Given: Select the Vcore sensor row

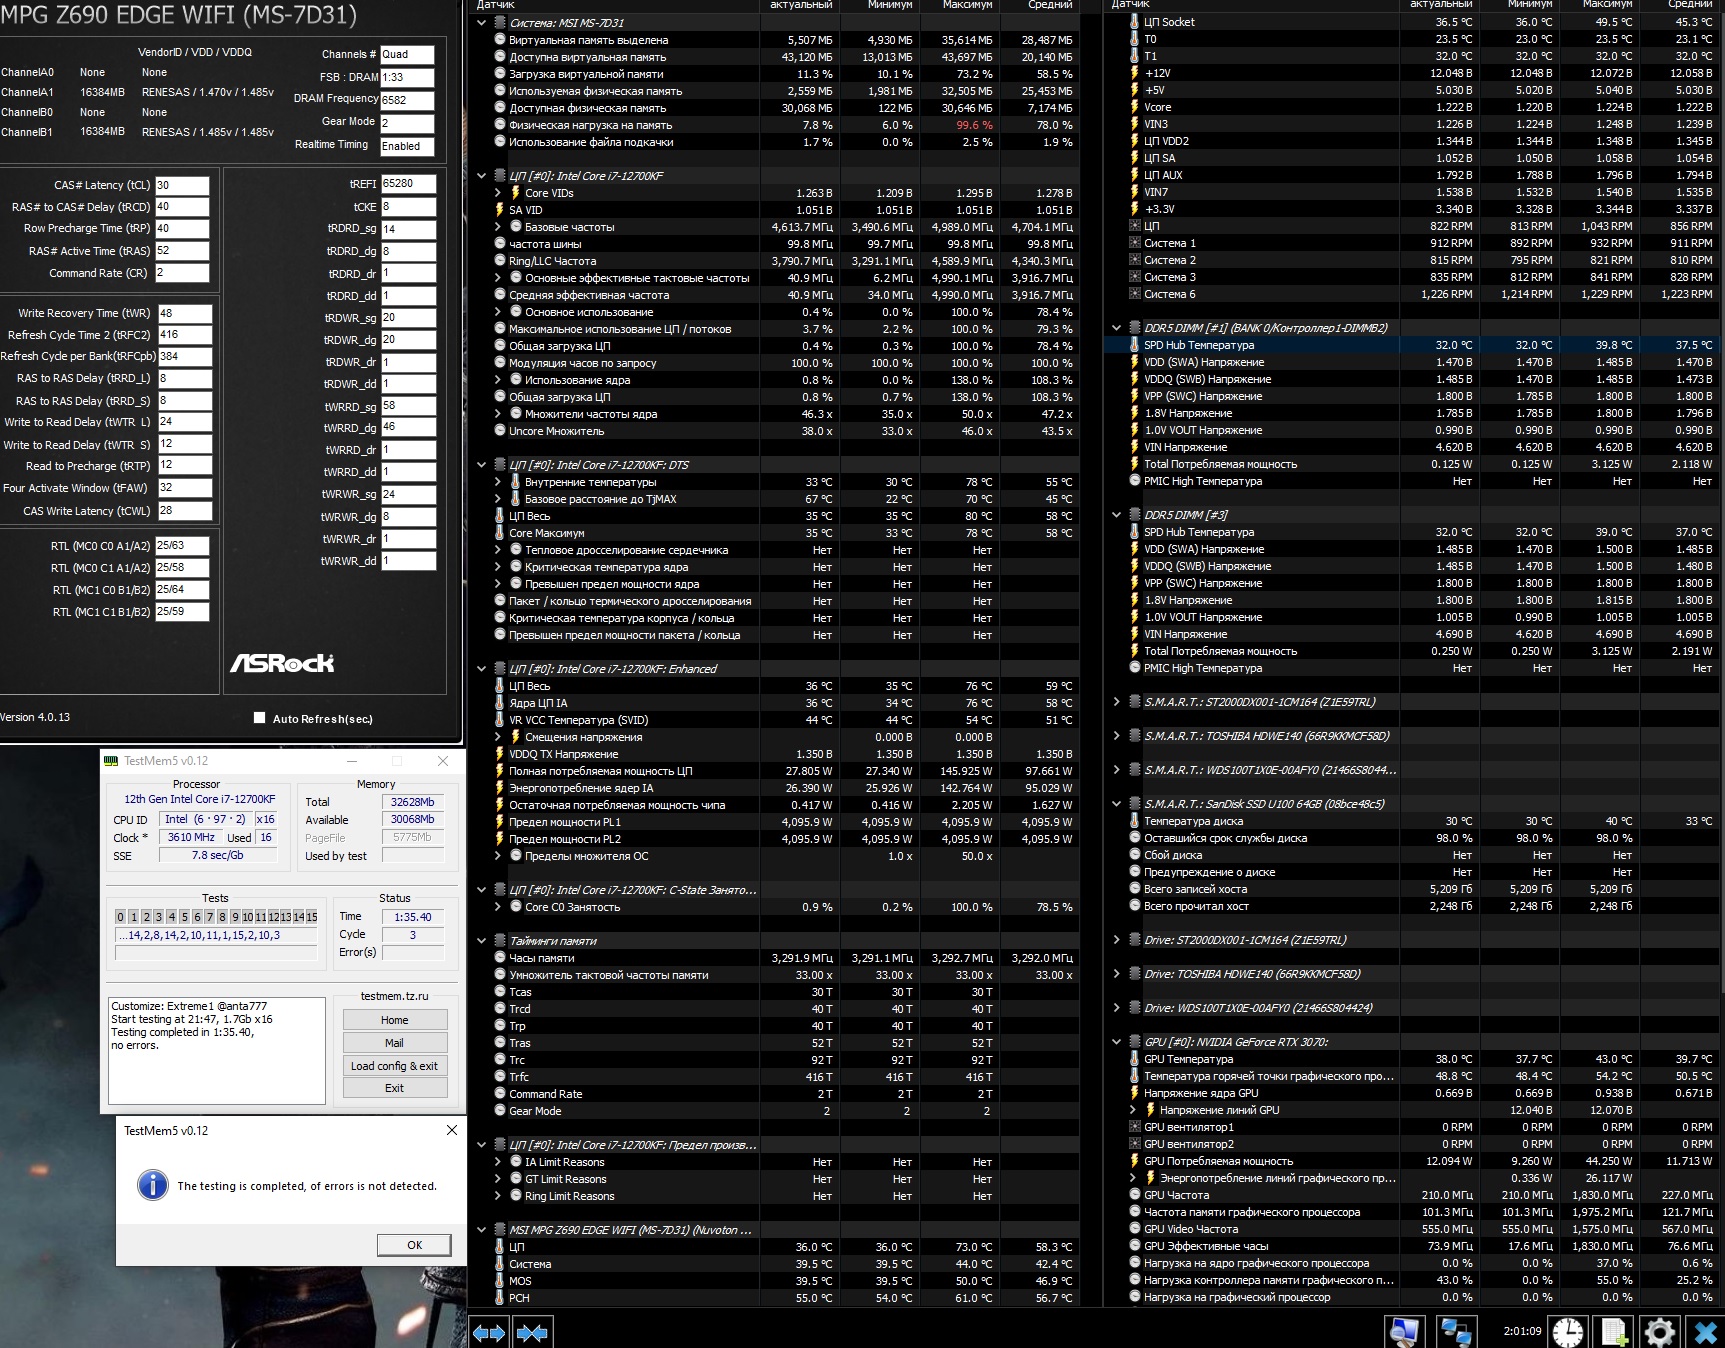Looking at the screenshot, I should coord(1415,107).
